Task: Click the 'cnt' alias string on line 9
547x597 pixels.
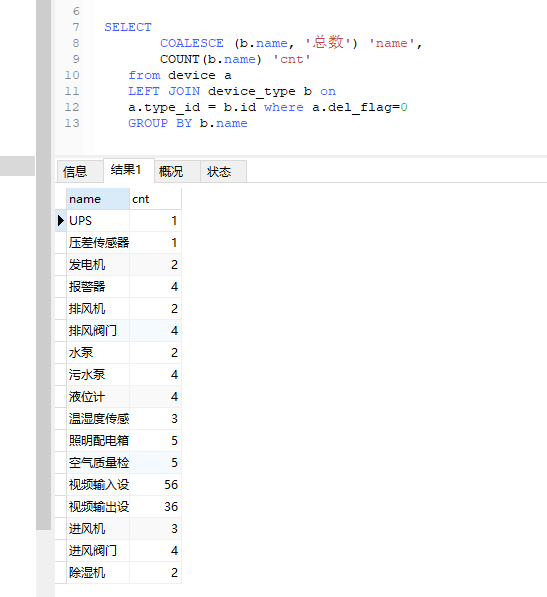Action: coord(292,59)
